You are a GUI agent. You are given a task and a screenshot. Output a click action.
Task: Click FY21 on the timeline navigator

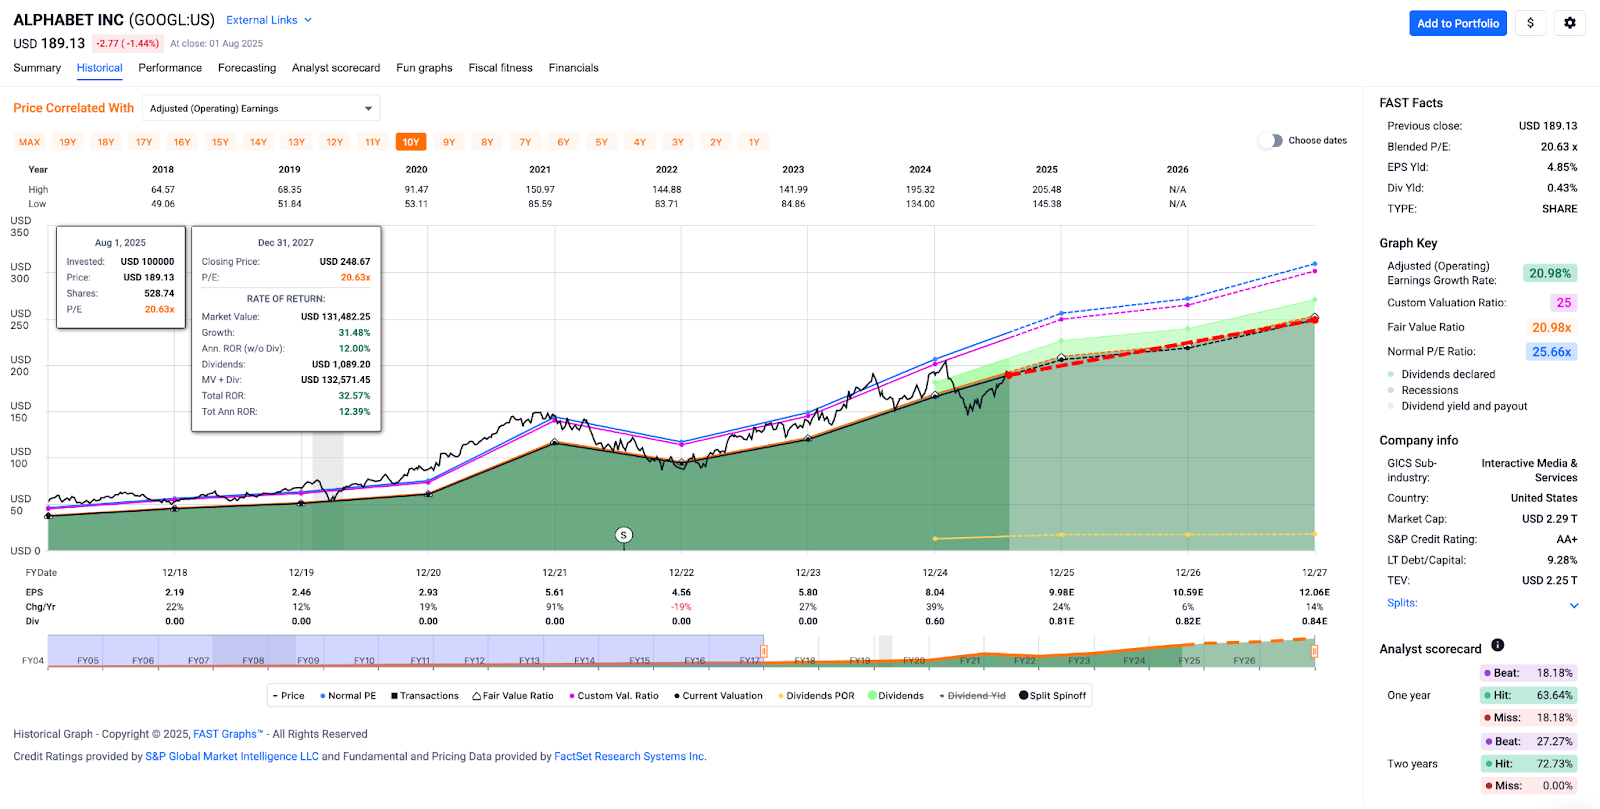click(970, 661)
